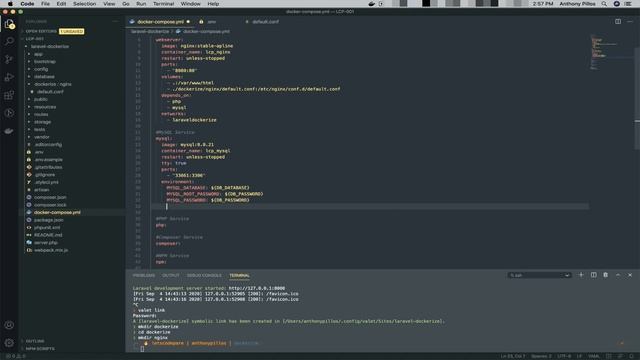Screen dimensions: 640x360
Task: Open the Explorer view in activity bar
Action: pyautogui.click(x=9, y=24)
